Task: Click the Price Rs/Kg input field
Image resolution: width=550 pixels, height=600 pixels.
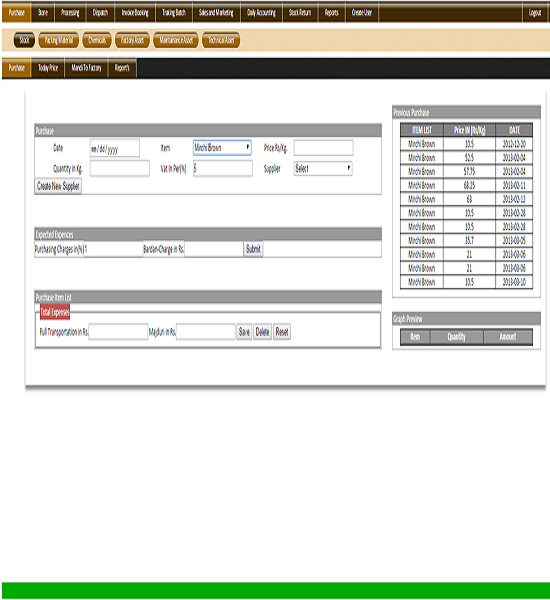Action: (323, 148)
